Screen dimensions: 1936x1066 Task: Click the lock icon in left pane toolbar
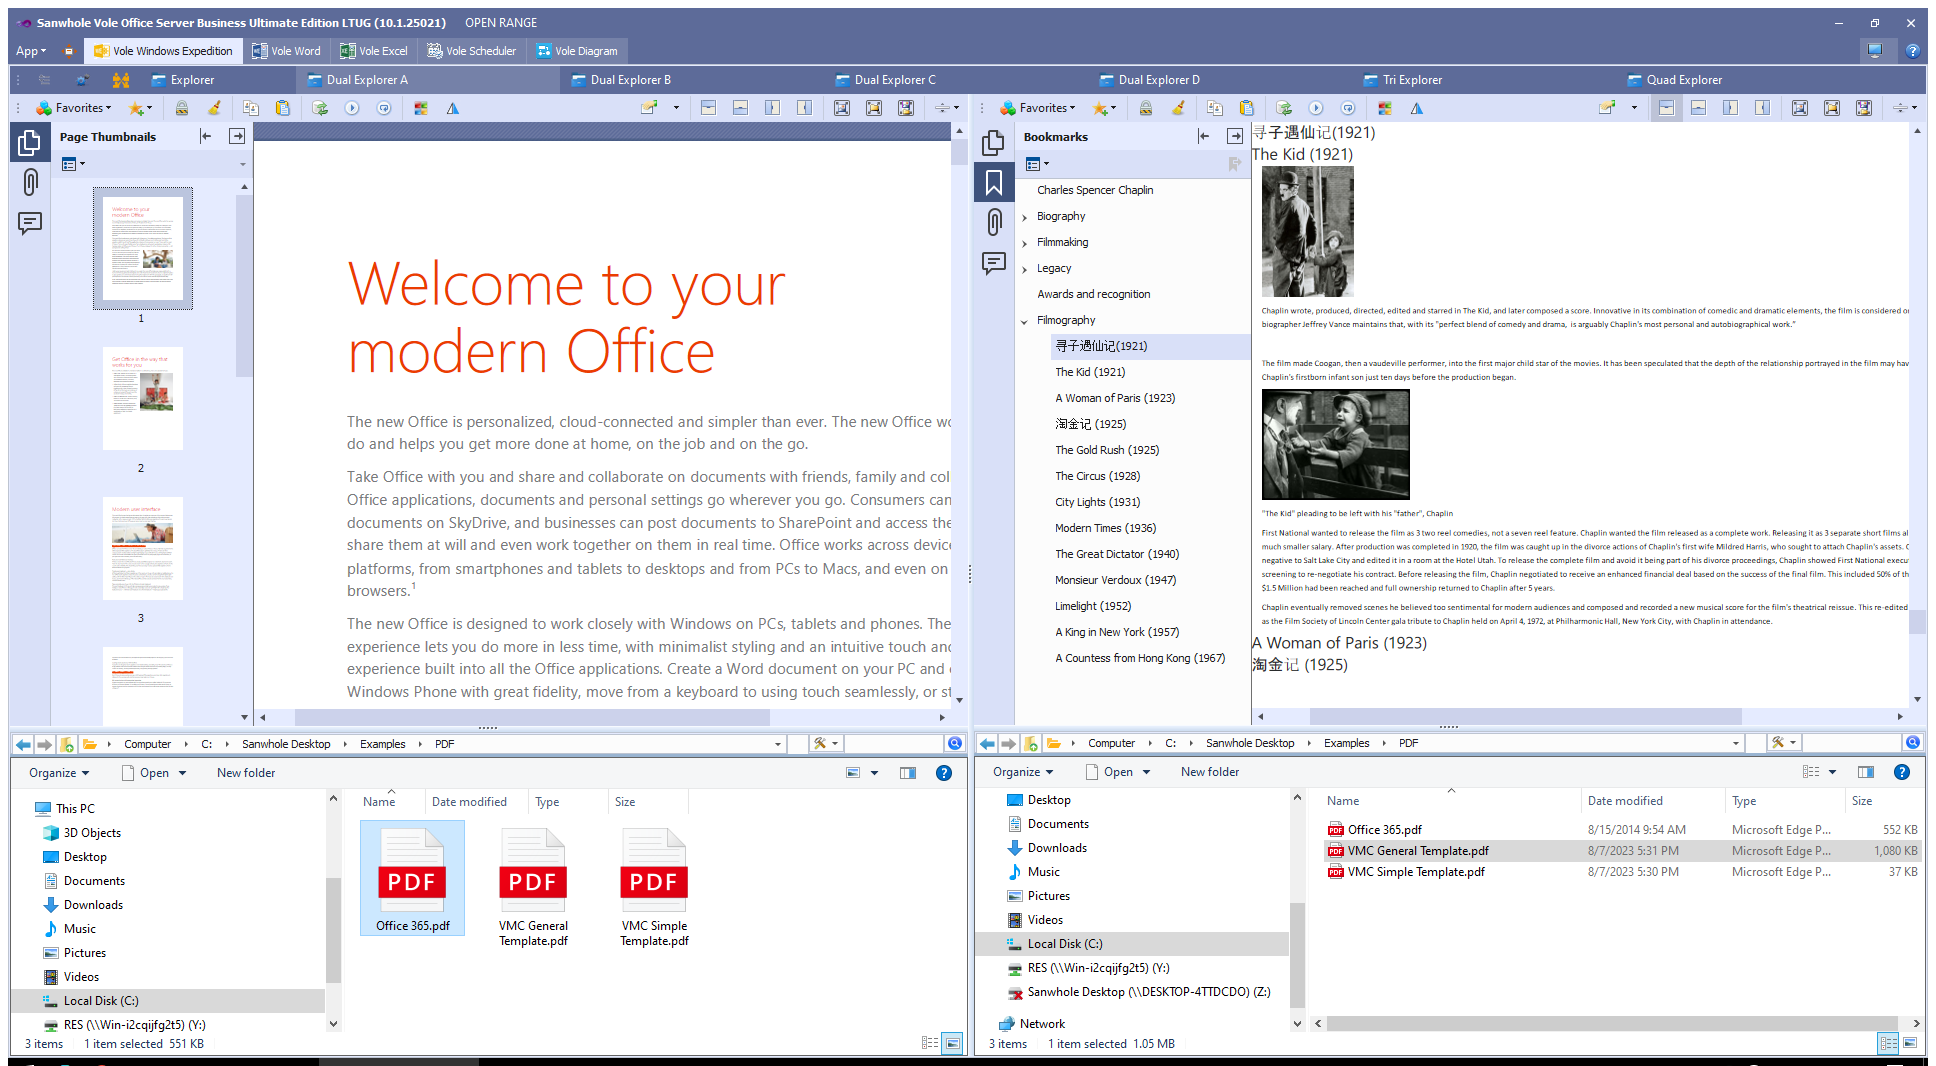tap(182, 108)
